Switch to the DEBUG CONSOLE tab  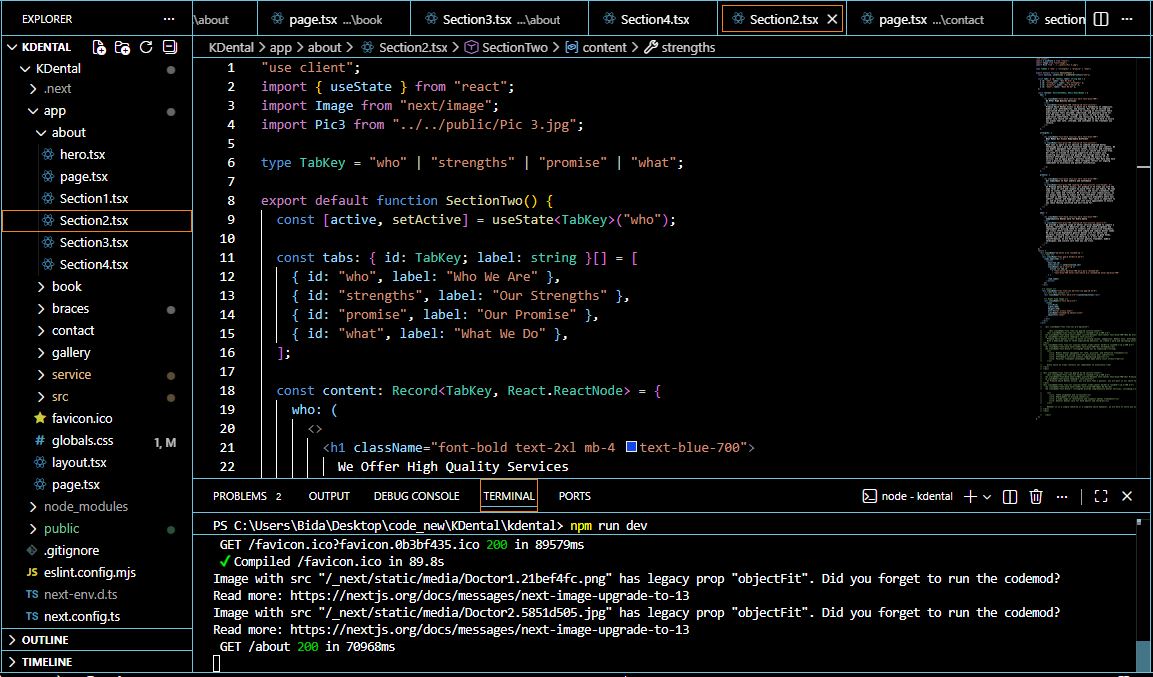pos(416,496)
